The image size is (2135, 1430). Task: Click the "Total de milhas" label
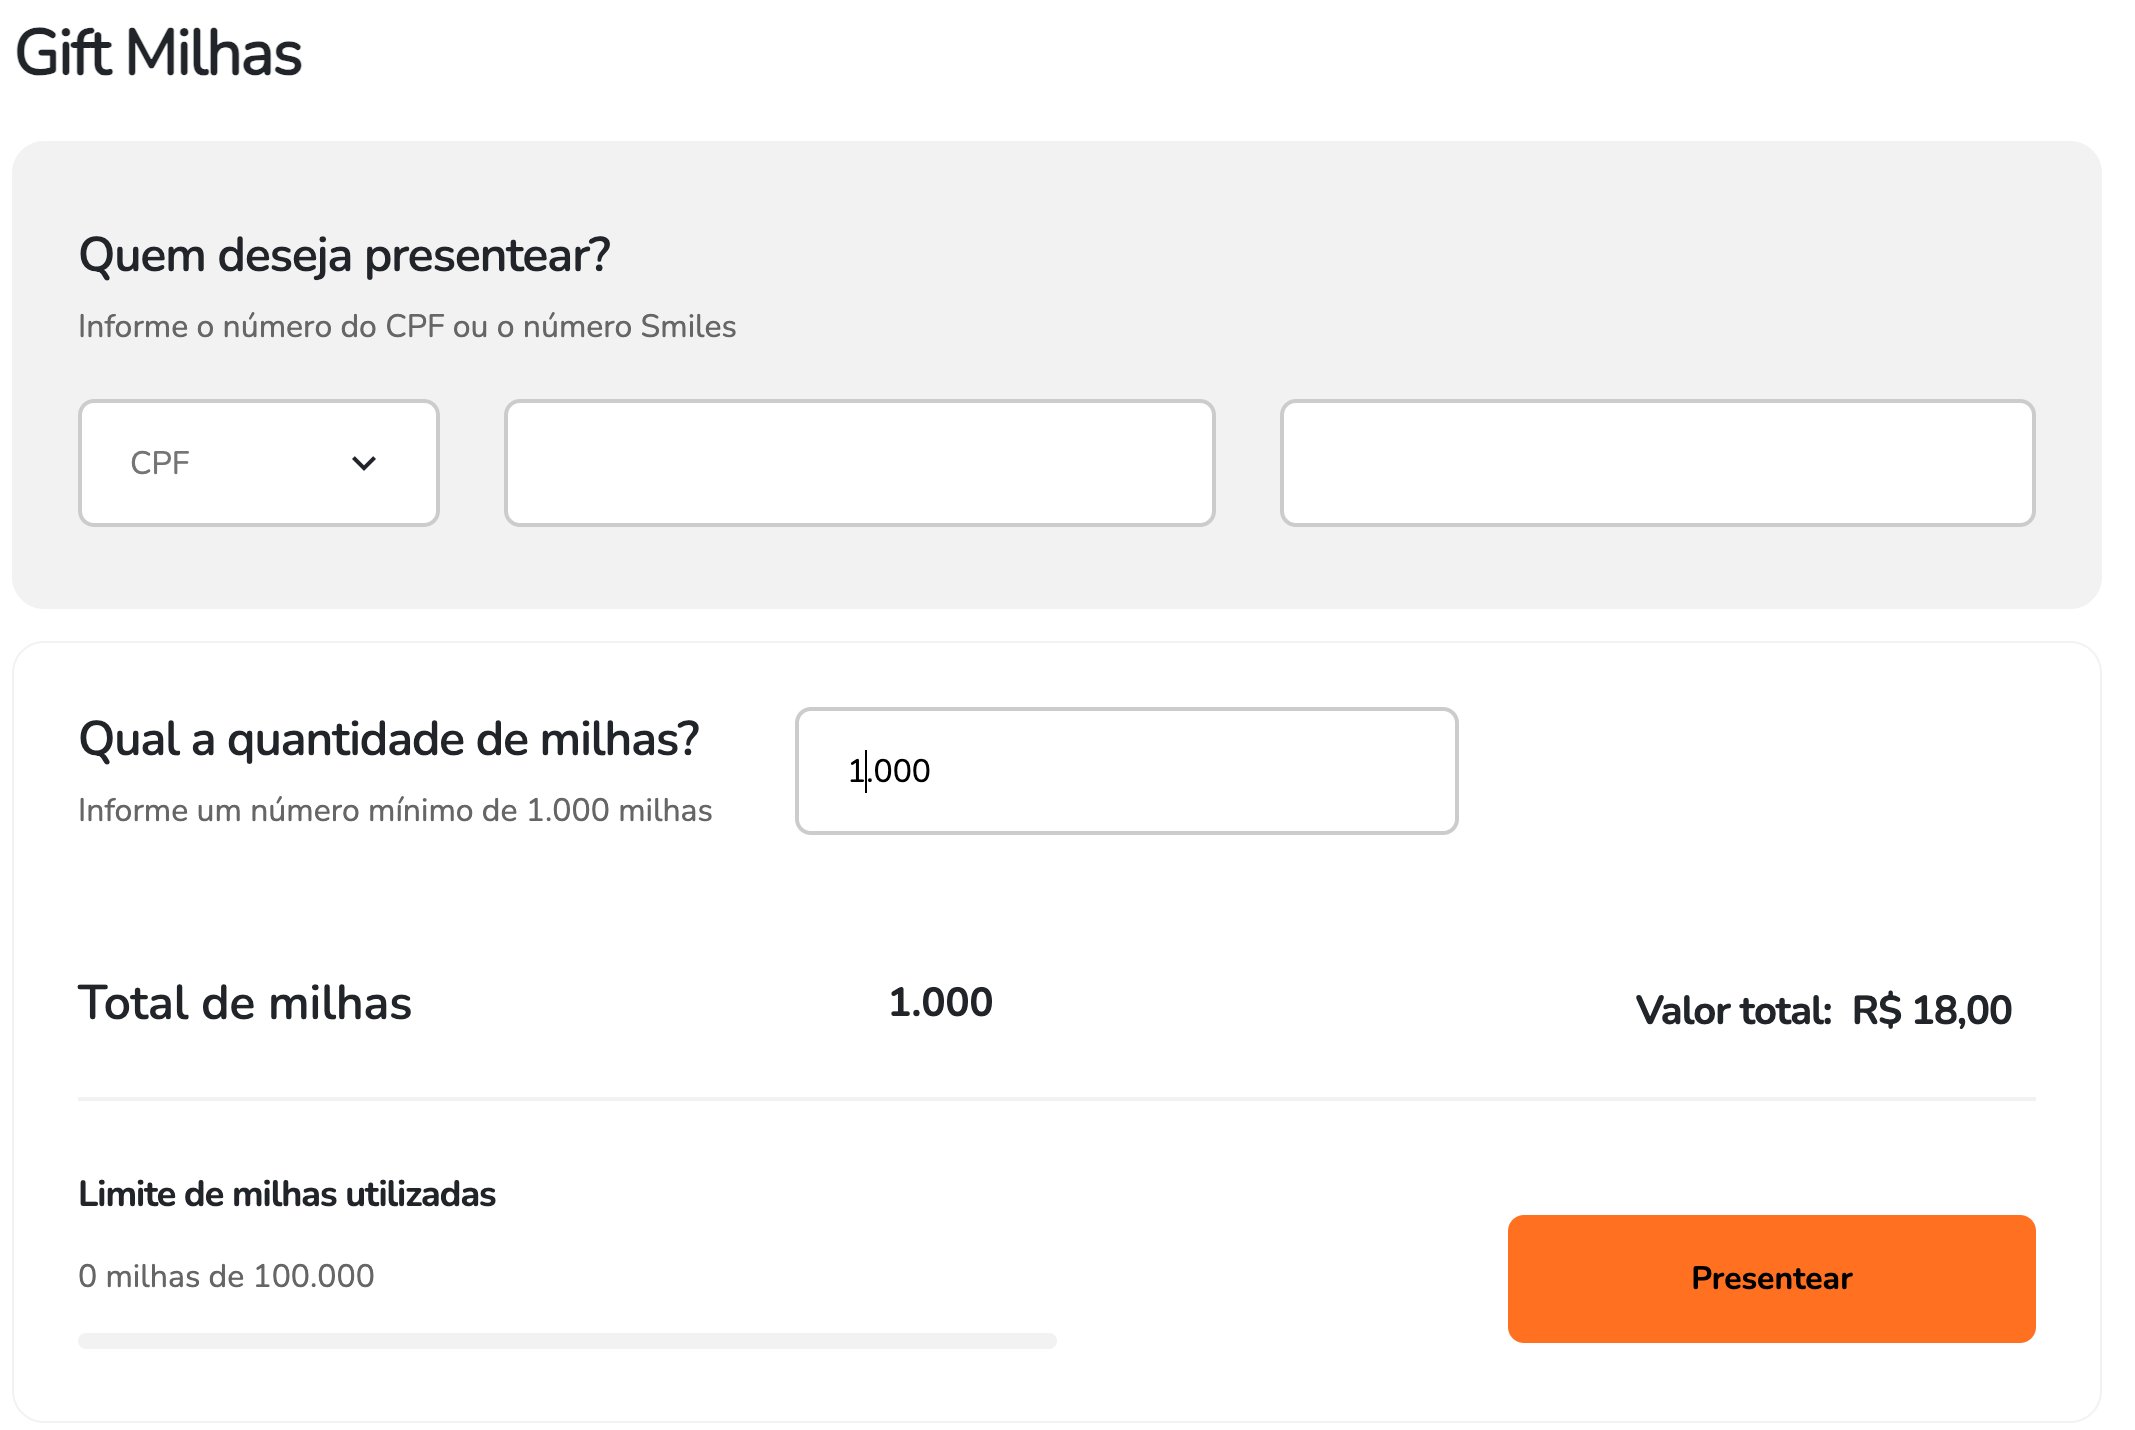[245, 1003]
